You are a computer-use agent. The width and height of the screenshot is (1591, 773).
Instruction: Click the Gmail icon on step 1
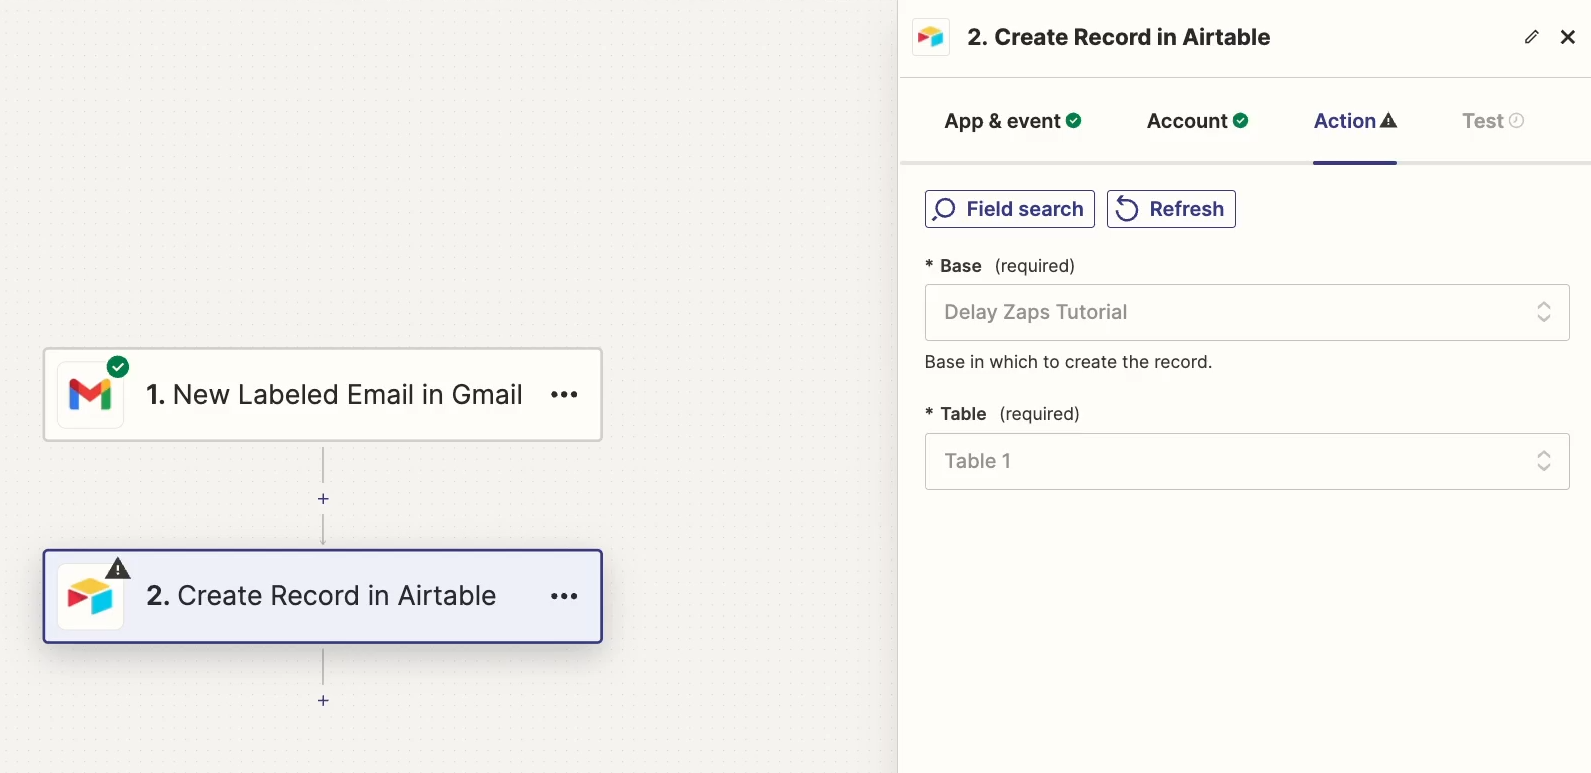(90, 395)
